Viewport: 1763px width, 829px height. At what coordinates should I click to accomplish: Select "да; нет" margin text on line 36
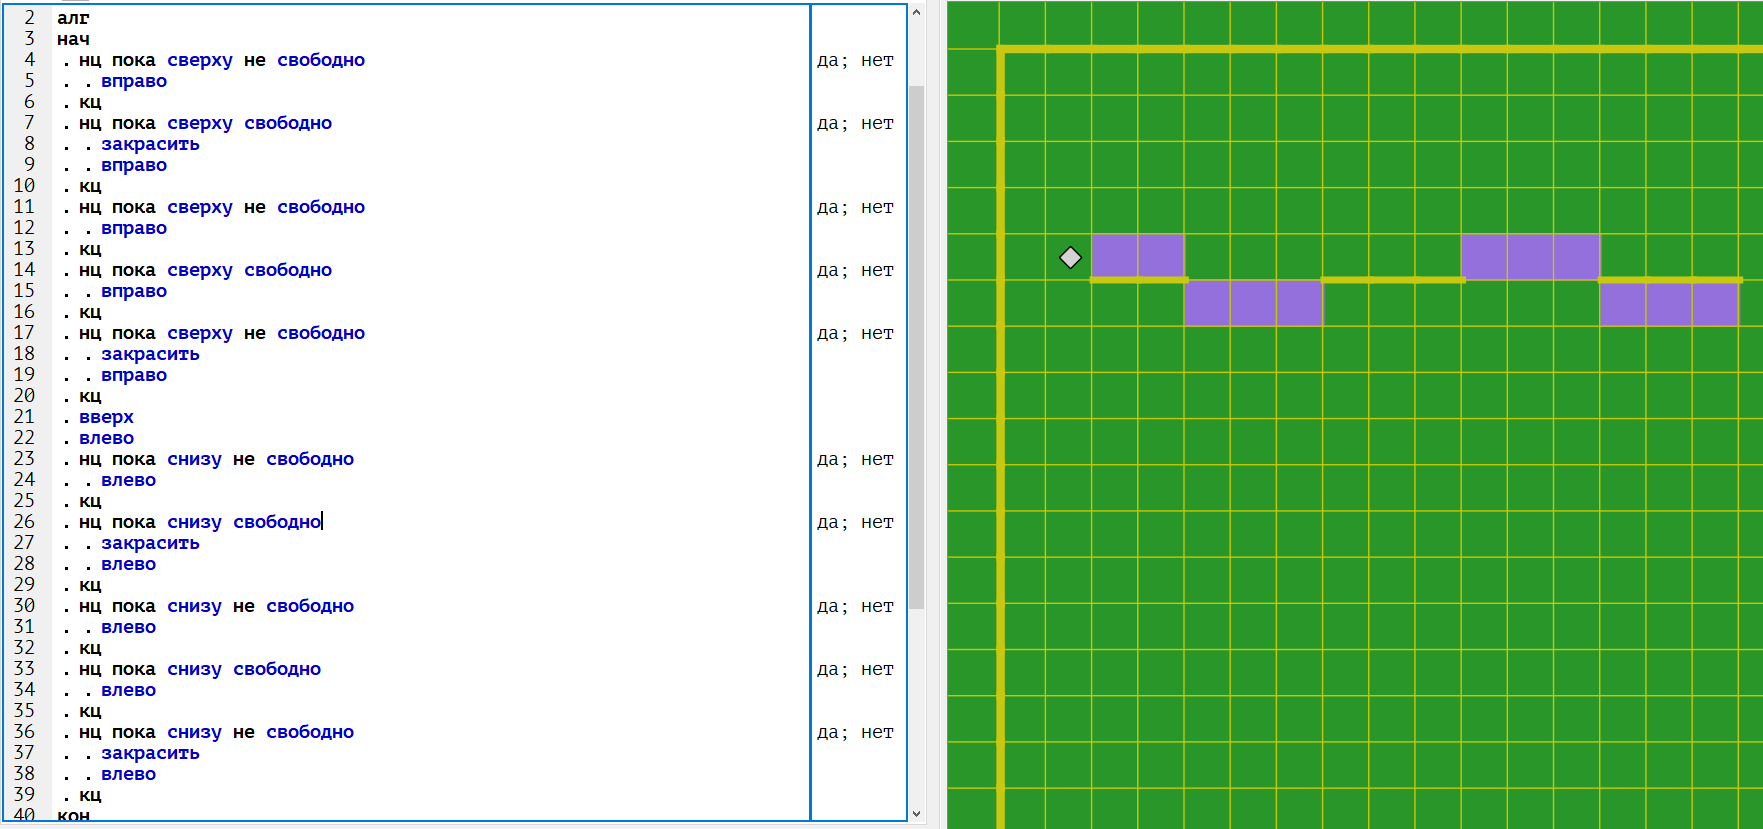[855, 732]
